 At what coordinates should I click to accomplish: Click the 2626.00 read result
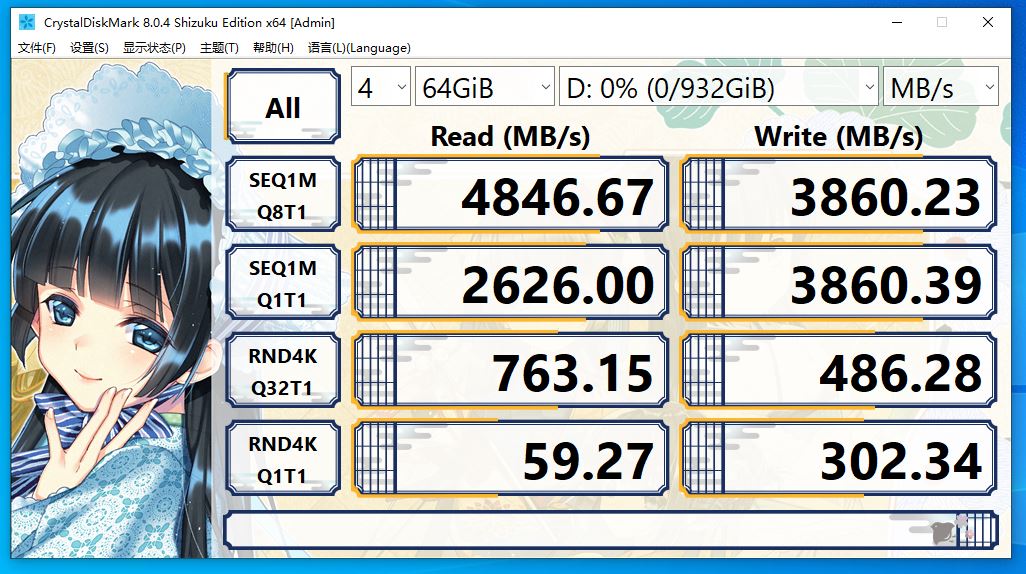click(510, 283)
